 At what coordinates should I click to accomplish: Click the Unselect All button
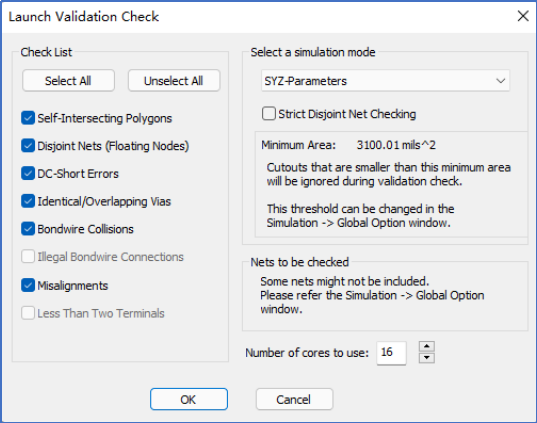coord(174,81)
